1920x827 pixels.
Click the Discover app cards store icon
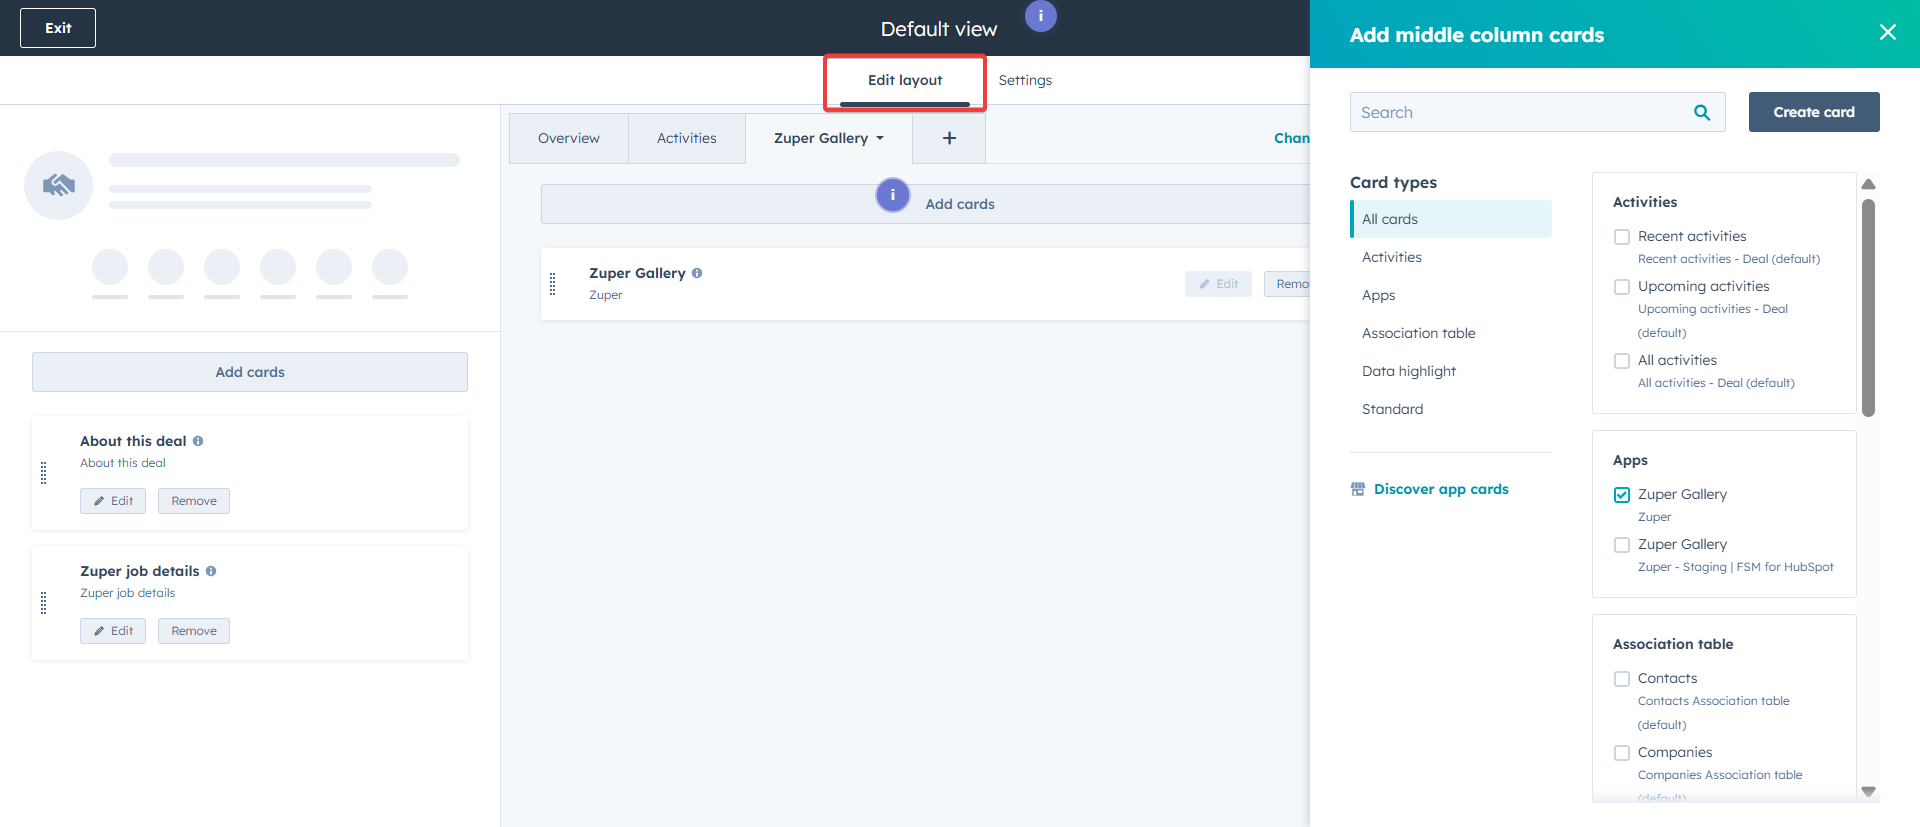point(1358,489)
